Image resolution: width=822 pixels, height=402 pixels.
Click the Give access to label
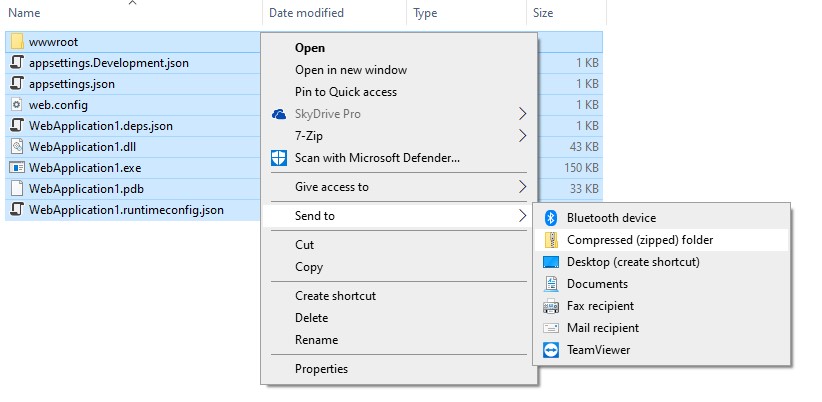point(331,187)
